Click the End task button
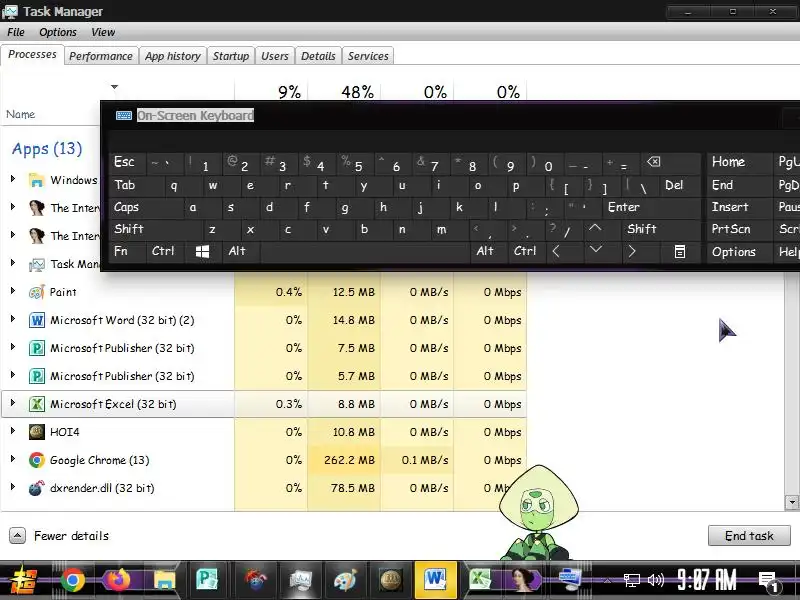This screenshot has height=600, width=800. pyautogui.click(x=749, y=536)
